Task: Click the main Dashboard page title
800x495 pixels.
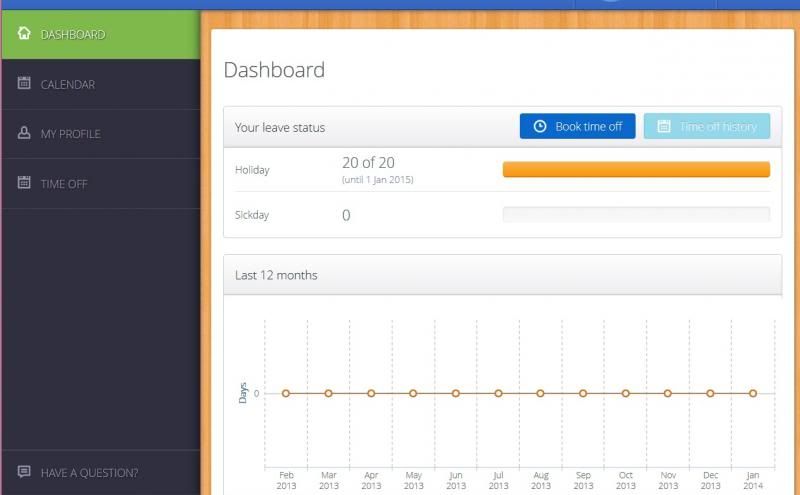Action: coord(274,70)
